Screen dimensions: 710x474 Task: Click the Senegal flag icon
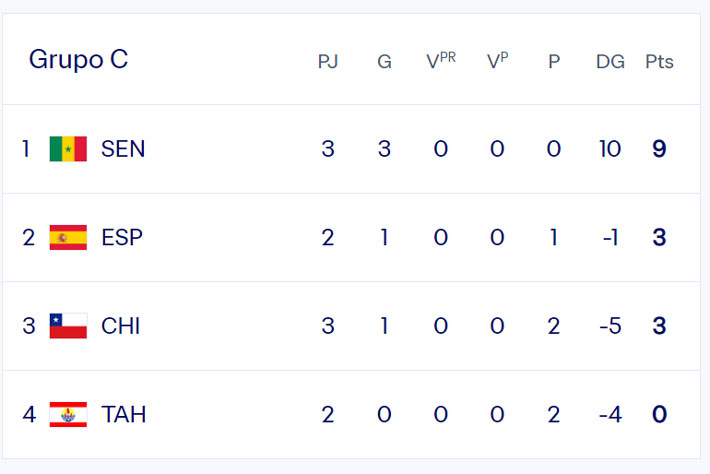(x=68, y=149)
